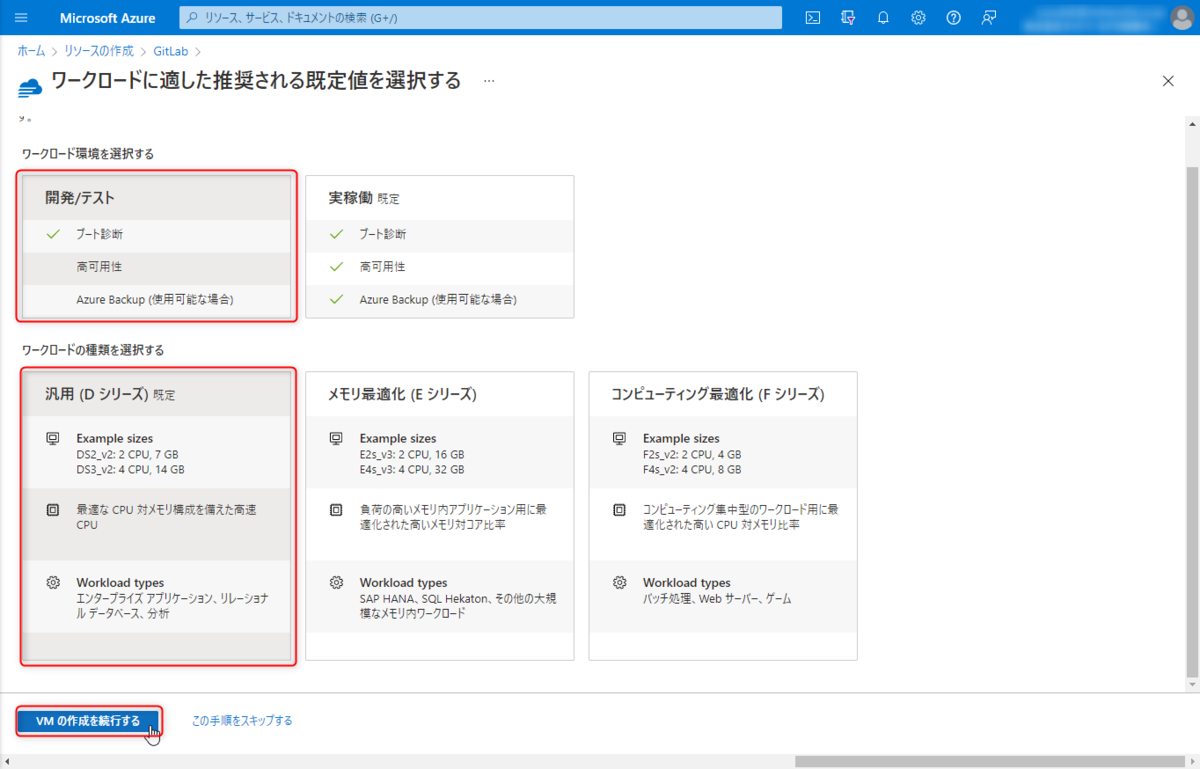Open the more actions ellipsis menu

487,81
